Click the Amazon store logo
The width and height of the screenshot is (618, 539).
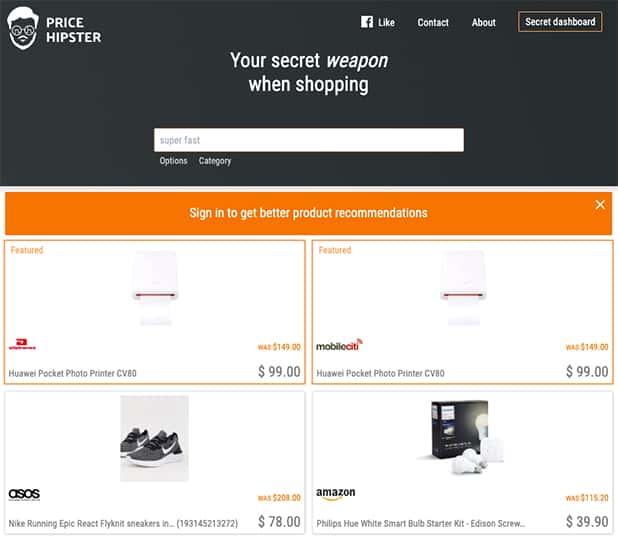[336, 494]
